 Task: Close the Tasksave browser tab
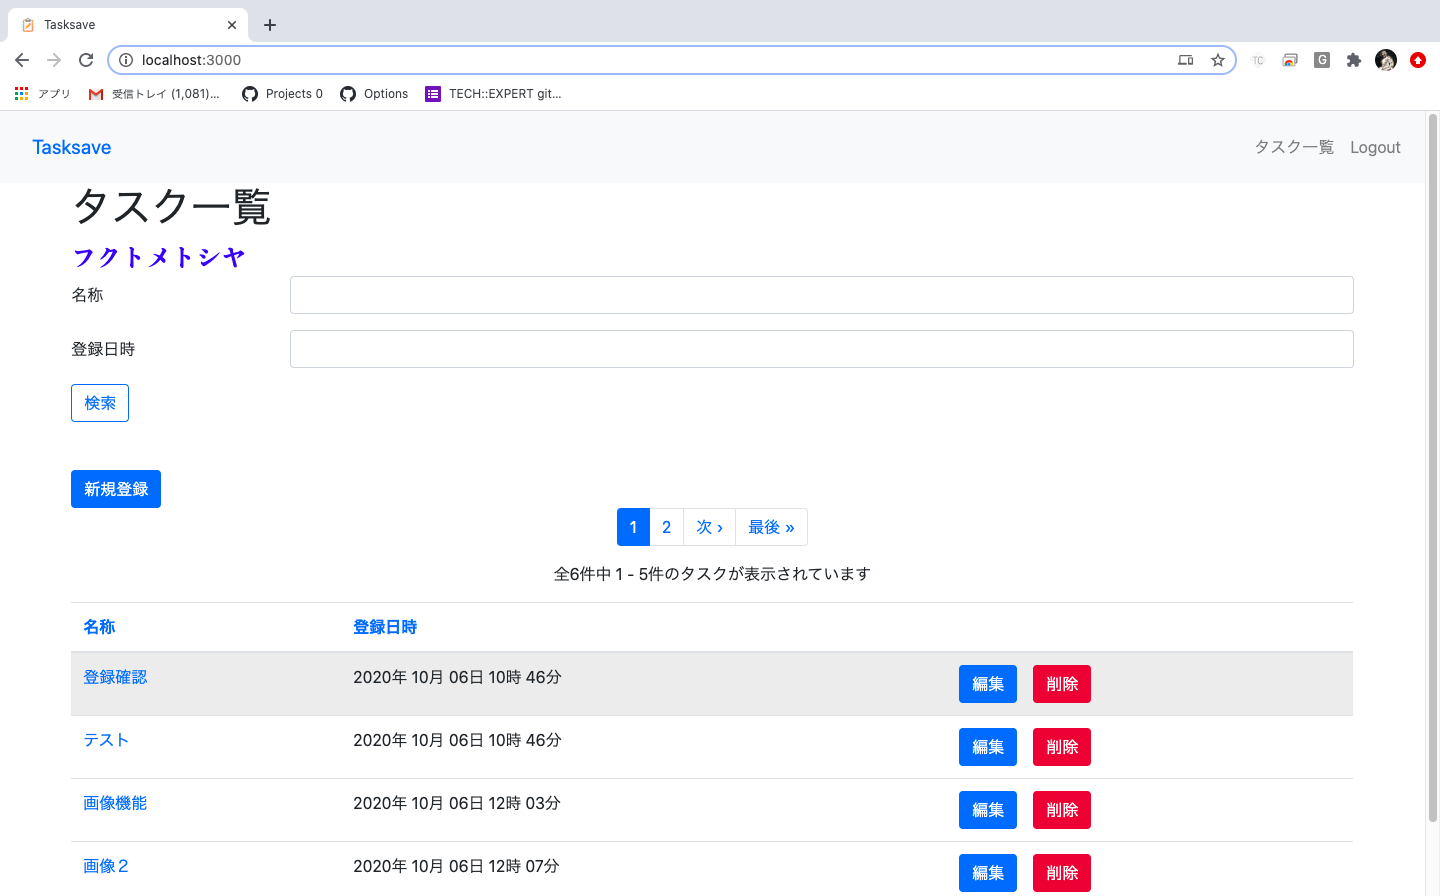[232, 25]
